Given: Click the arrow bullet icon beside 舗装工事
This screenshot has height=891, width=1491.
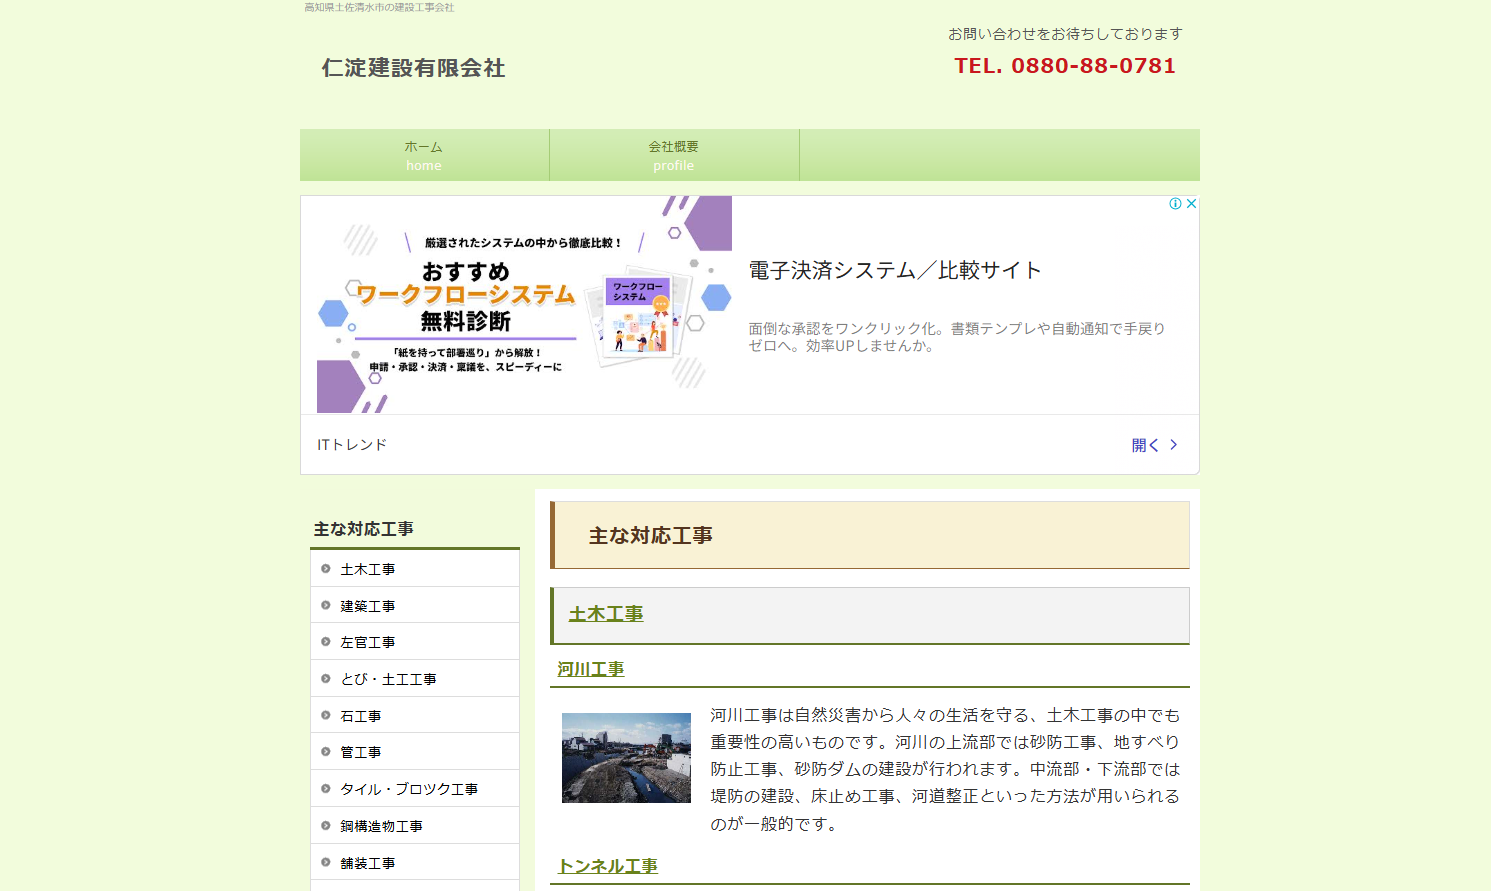Looking at the screenshot, I should point(325,861).
